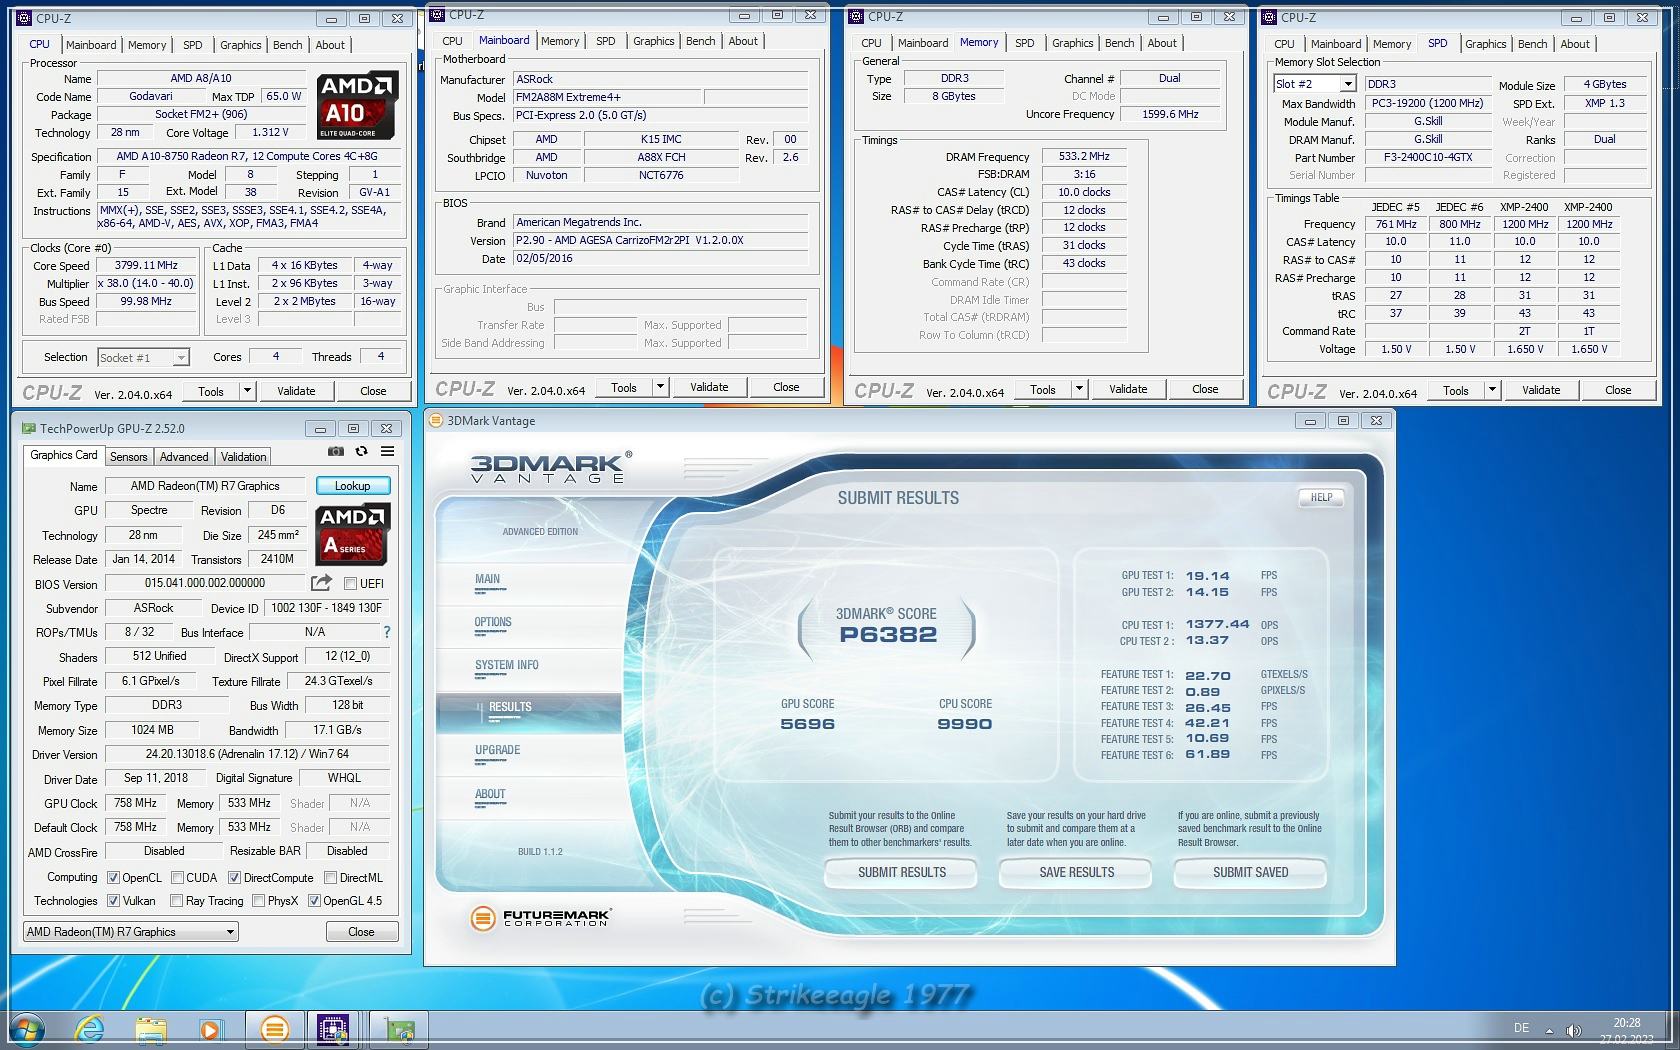Toggle Ray Tracing checkbox
Viewport: 1680px width, 1050px height.
177,900
